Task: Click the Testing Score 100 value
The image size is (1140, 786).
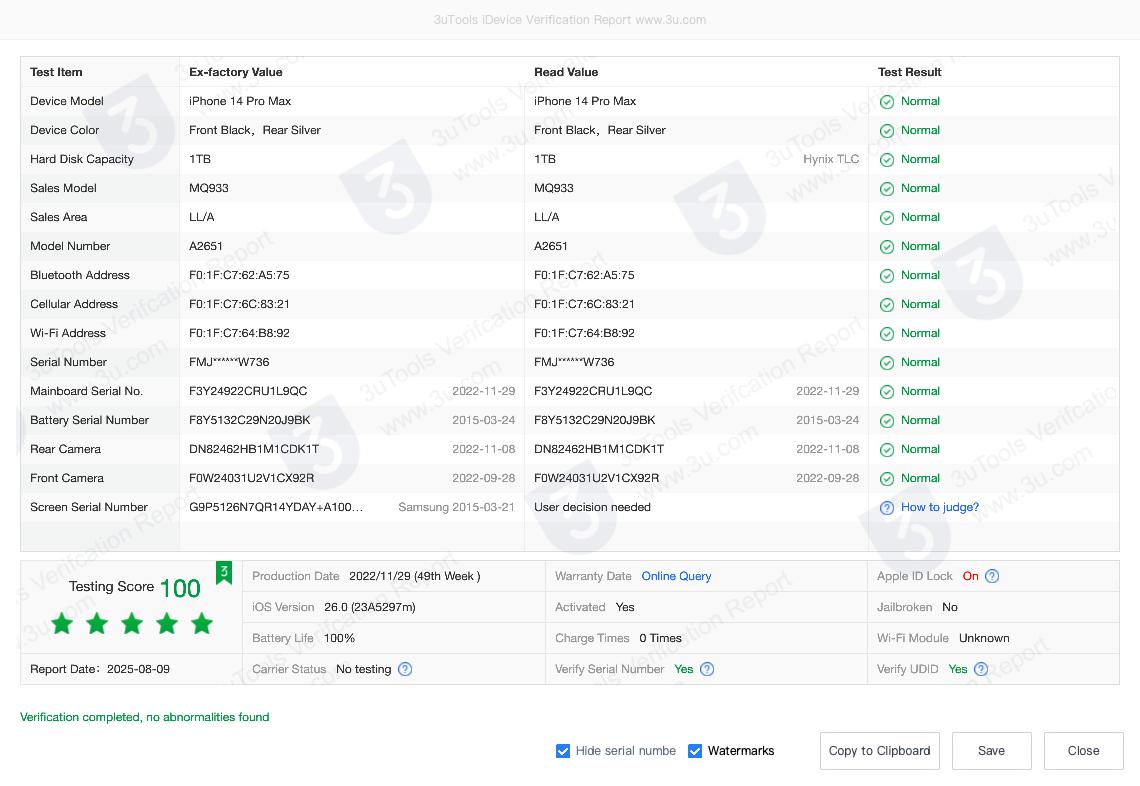Action: click(180, 588)
